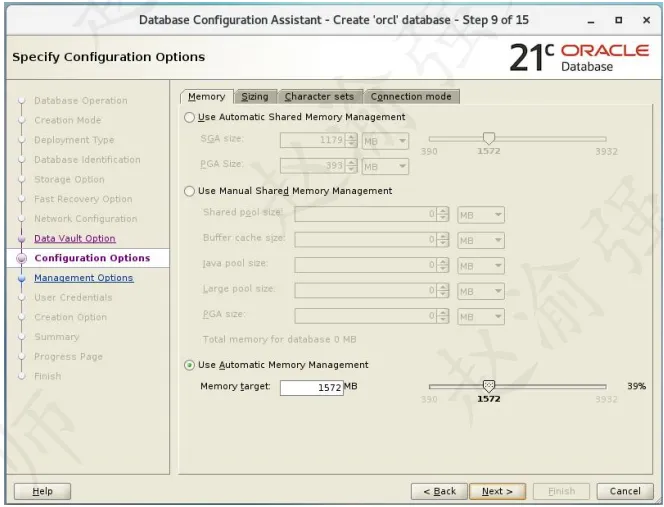Click the Database Operation step

coord(81,100)
